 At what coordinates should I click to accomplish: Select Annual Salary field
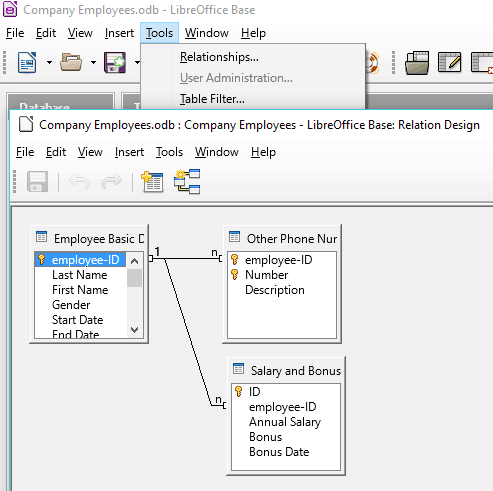point(286,422)
